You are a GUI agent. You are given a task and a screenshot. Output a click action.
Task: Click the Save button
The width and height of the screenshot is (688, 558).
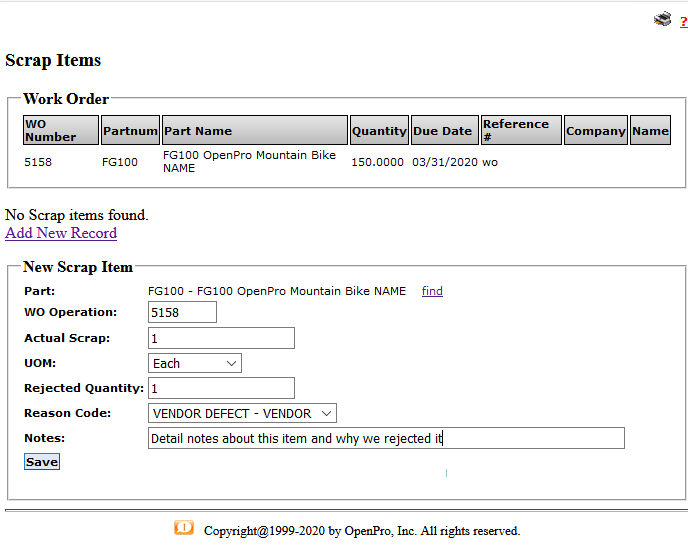42,462
